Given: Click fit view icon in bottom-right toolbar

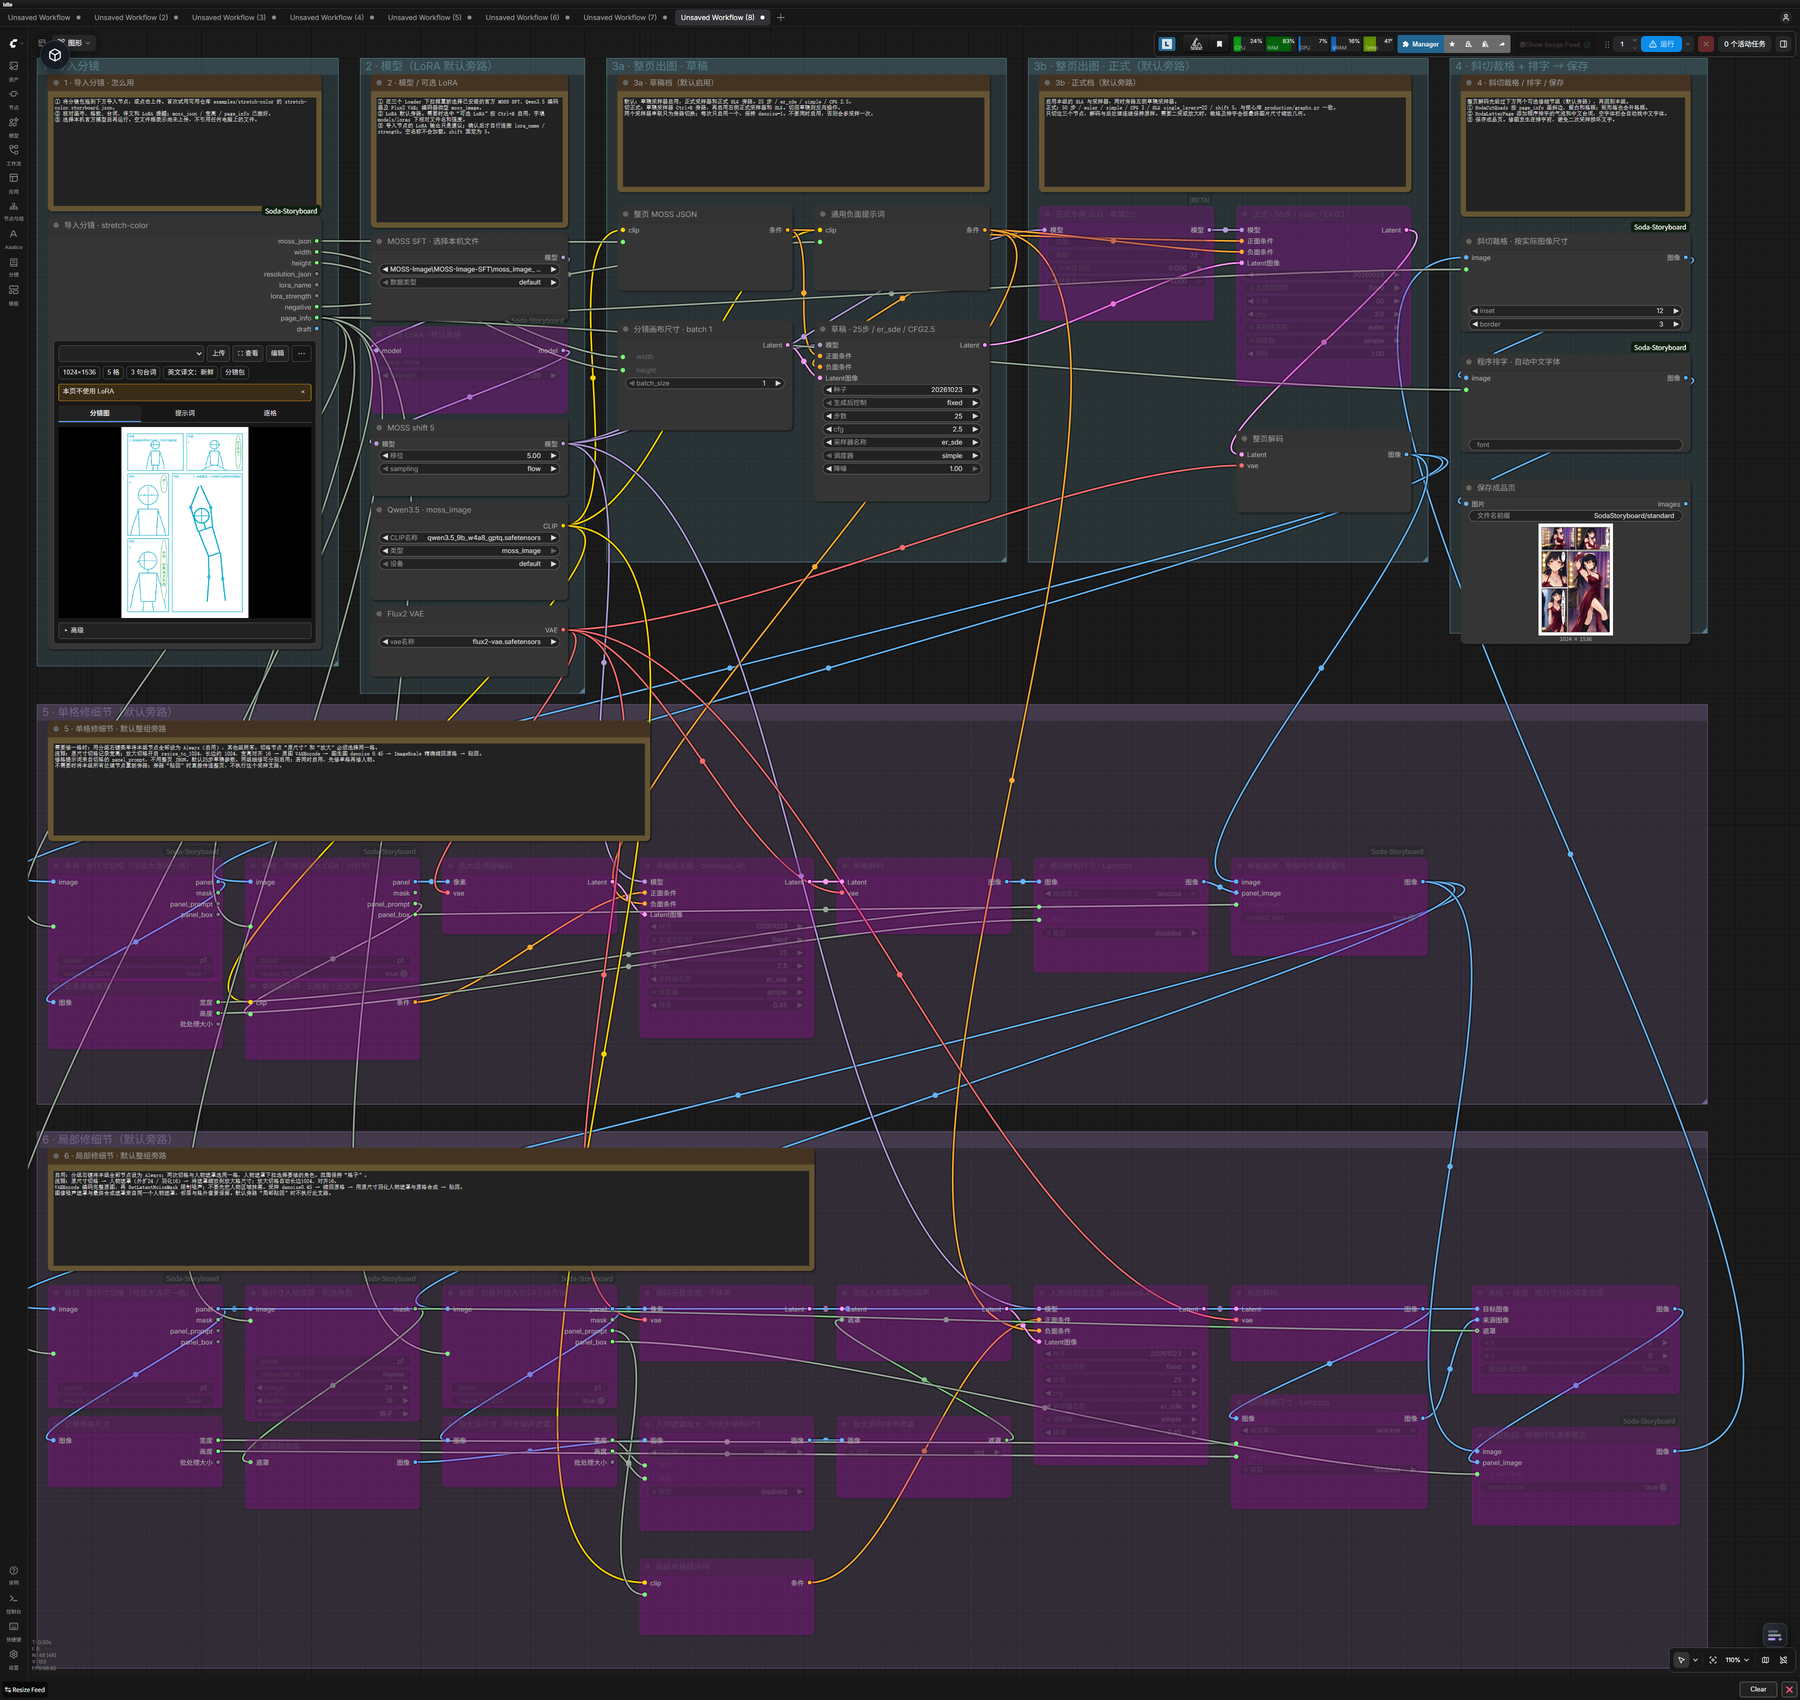Looking at the screenshot, I should coord(1713,1660).
